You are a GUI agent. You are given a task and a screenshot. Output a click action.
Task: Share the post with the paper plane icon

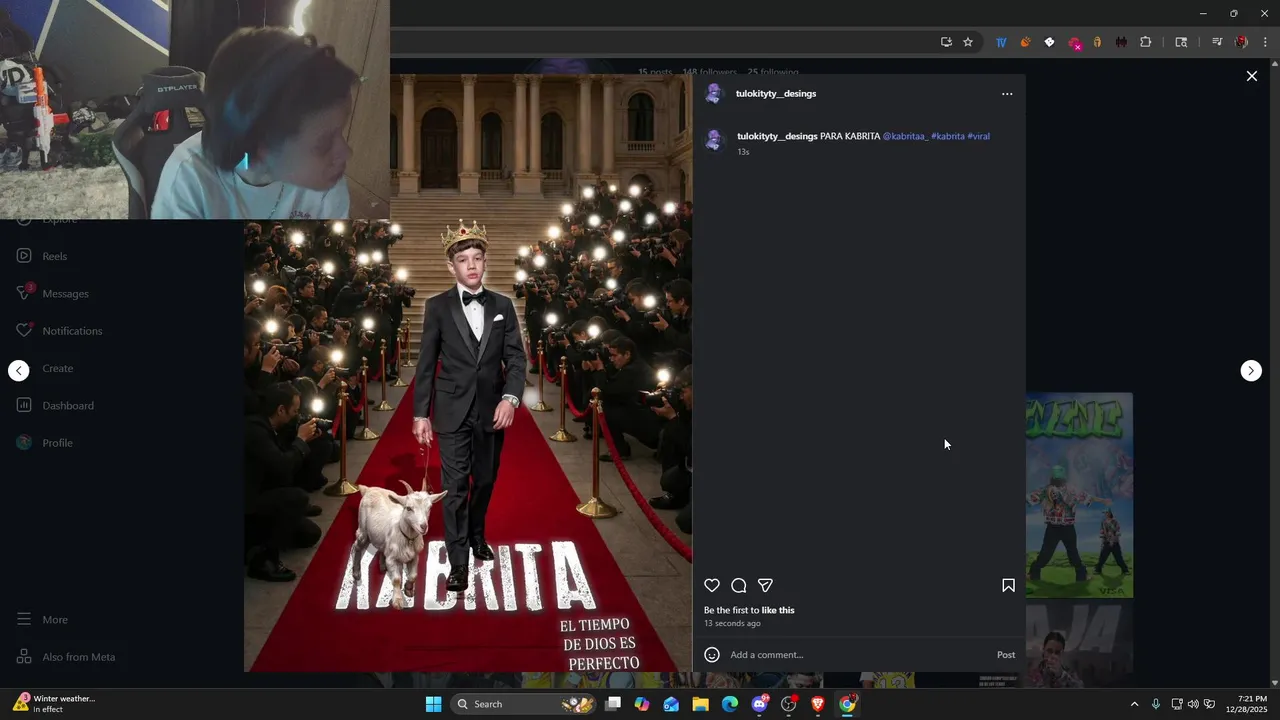765,586
